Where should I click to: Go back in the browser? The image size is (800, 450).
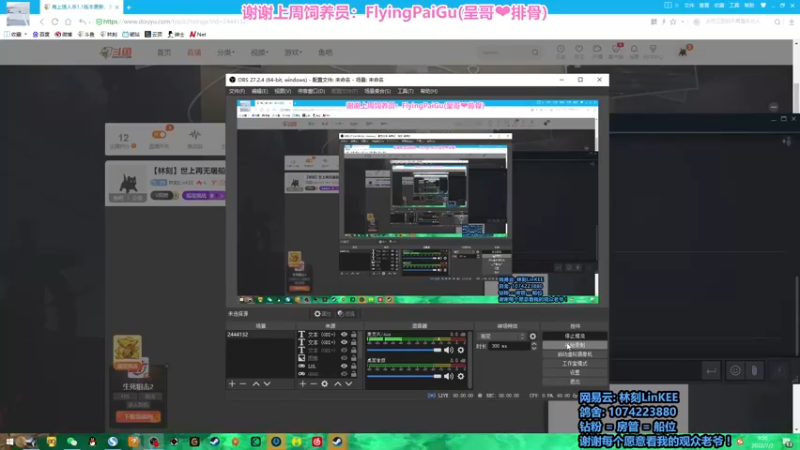pos(42,22)
